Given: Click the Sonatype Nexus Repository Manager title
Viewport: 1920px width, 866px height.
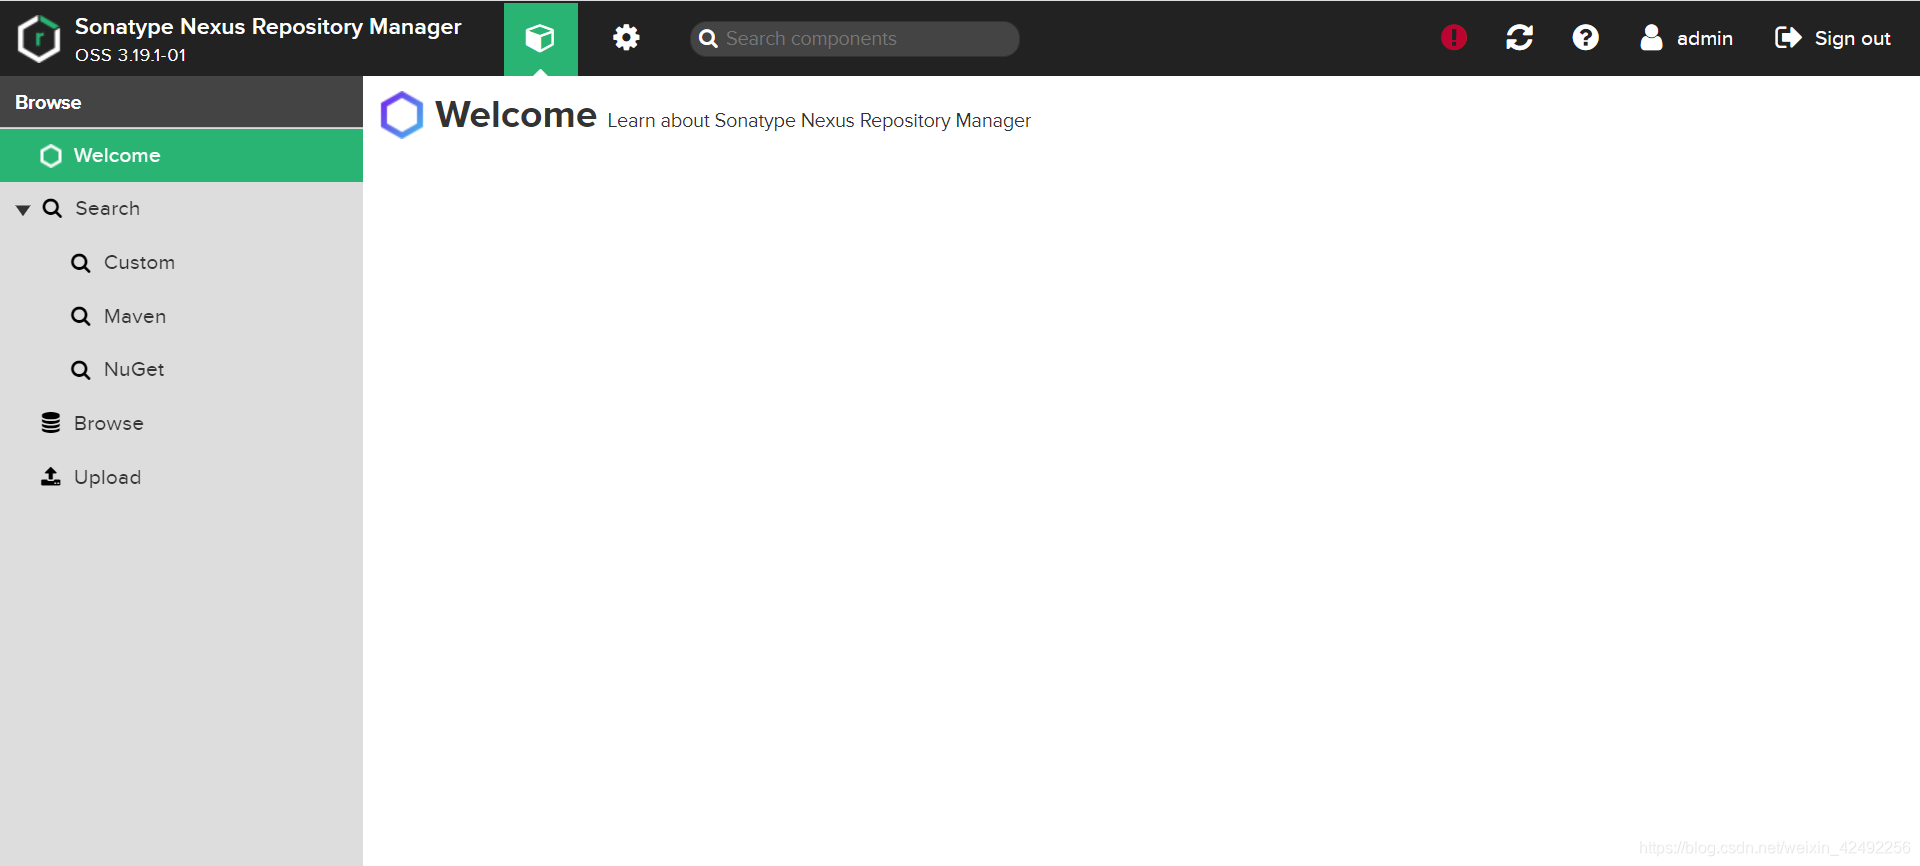Looking at the screenshot, I should point(268,27).
